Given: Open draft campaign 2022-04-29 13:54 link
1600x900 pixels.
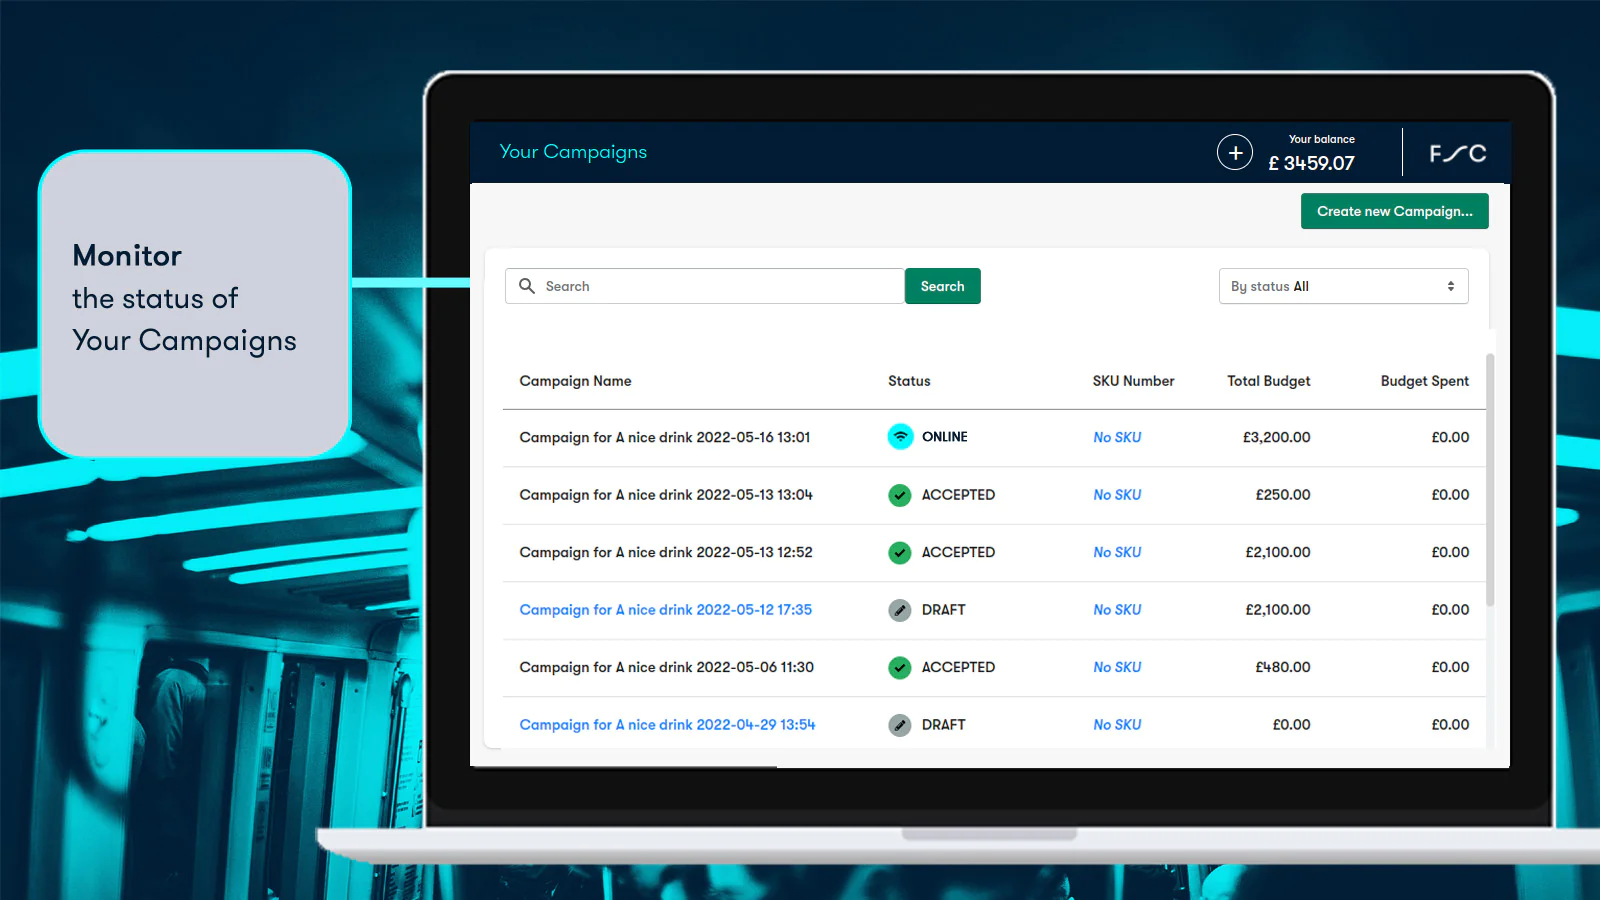Looking at the screenshot, I should (667, 725).
